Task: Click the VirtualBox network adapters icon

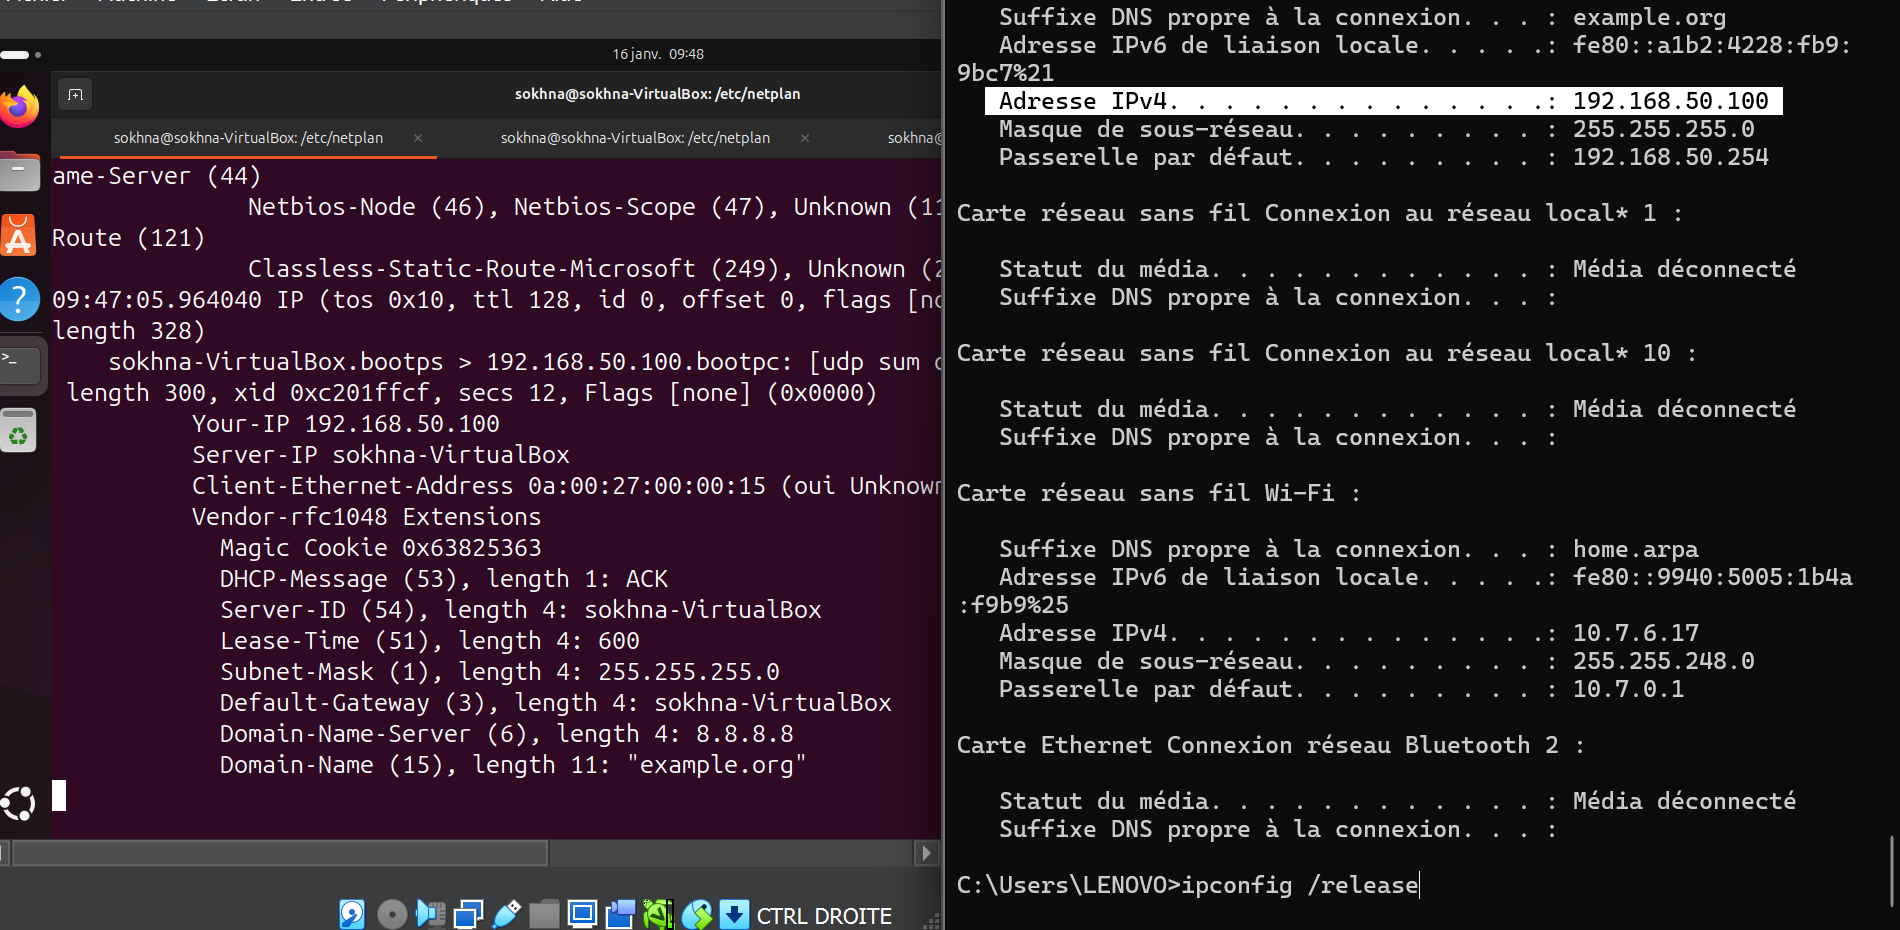Action: (x=468, y=914)
